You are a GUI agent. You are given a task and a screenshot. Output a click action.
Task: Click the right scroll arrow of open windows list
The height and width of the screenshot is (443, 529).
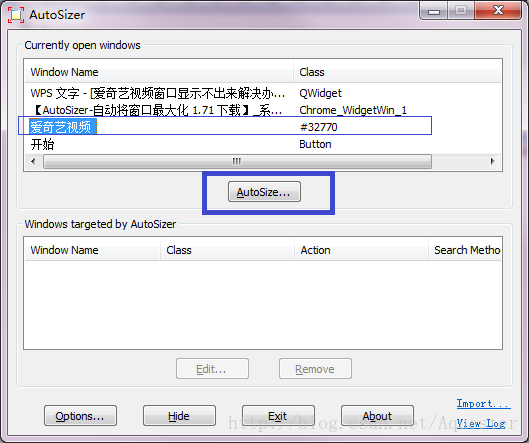493,161
